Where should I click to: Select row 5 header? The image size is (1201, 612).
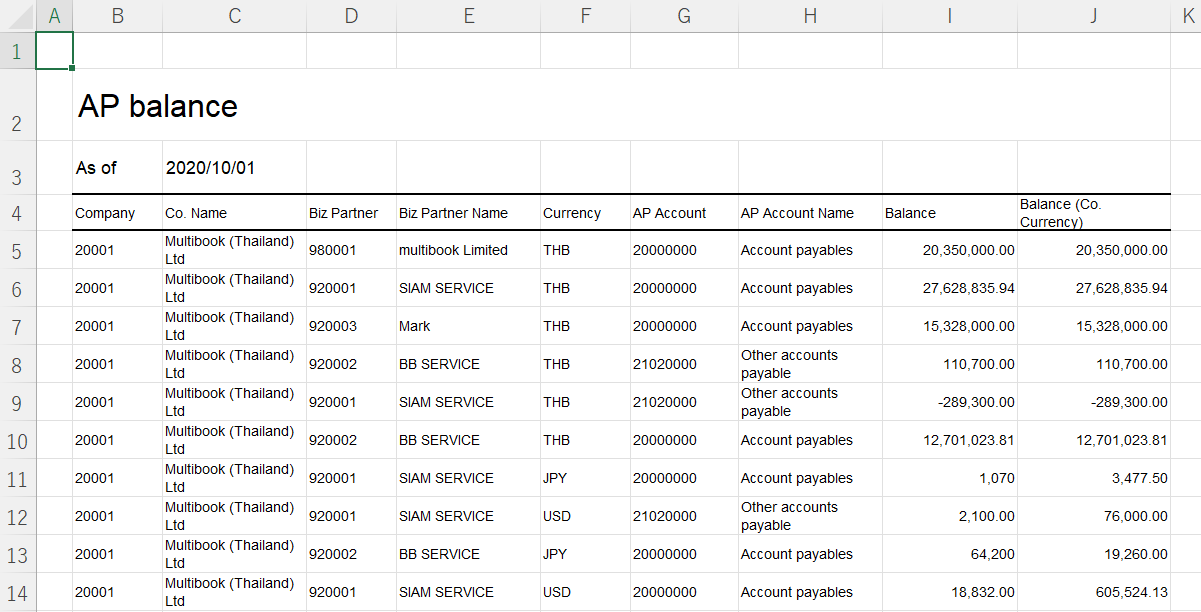(17, 250)
